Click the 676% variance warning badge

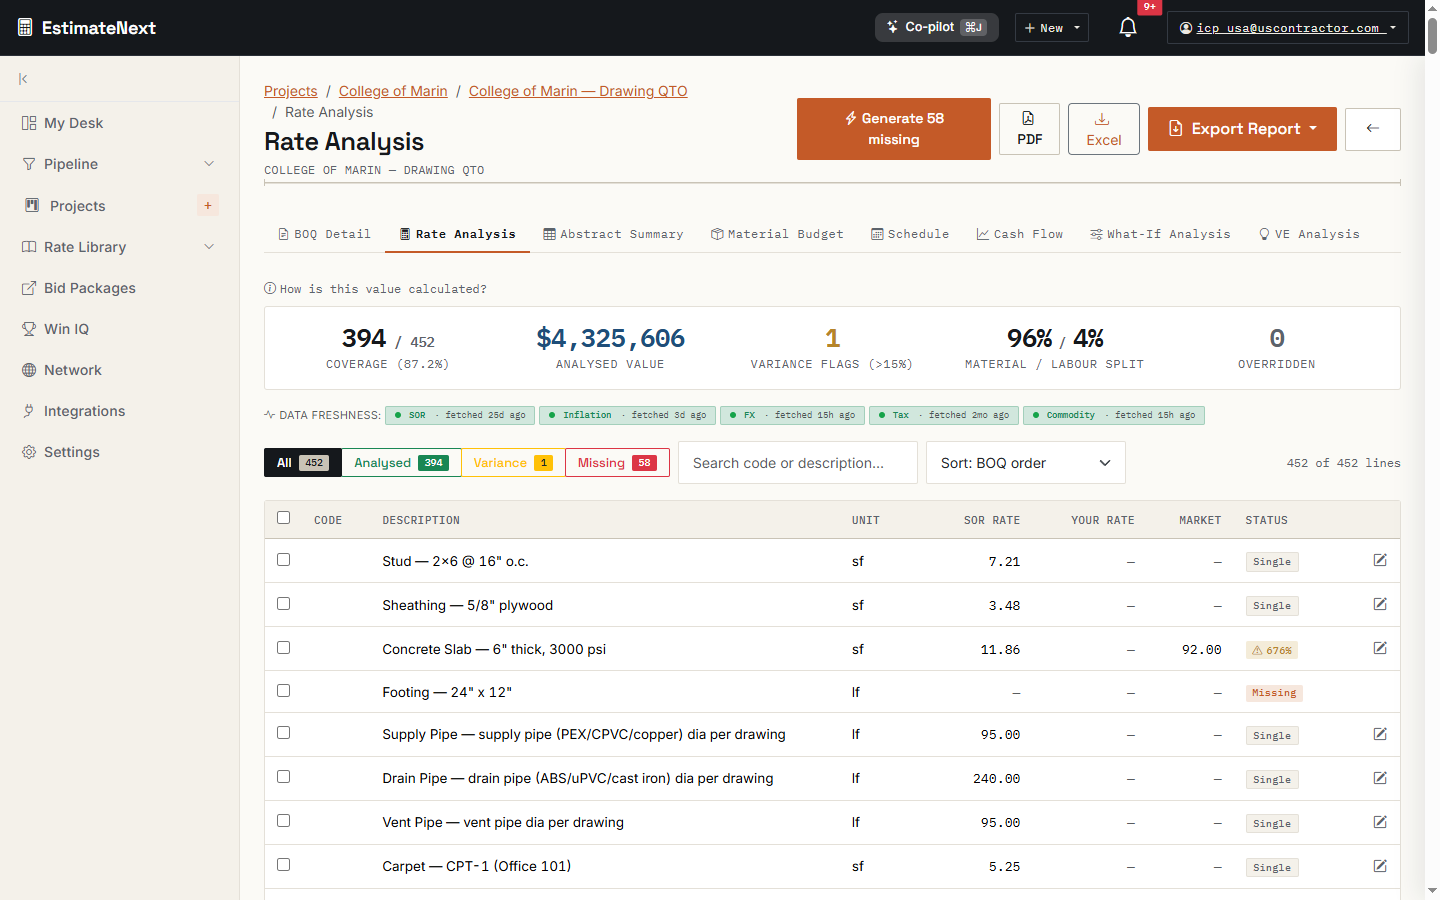1272,650
